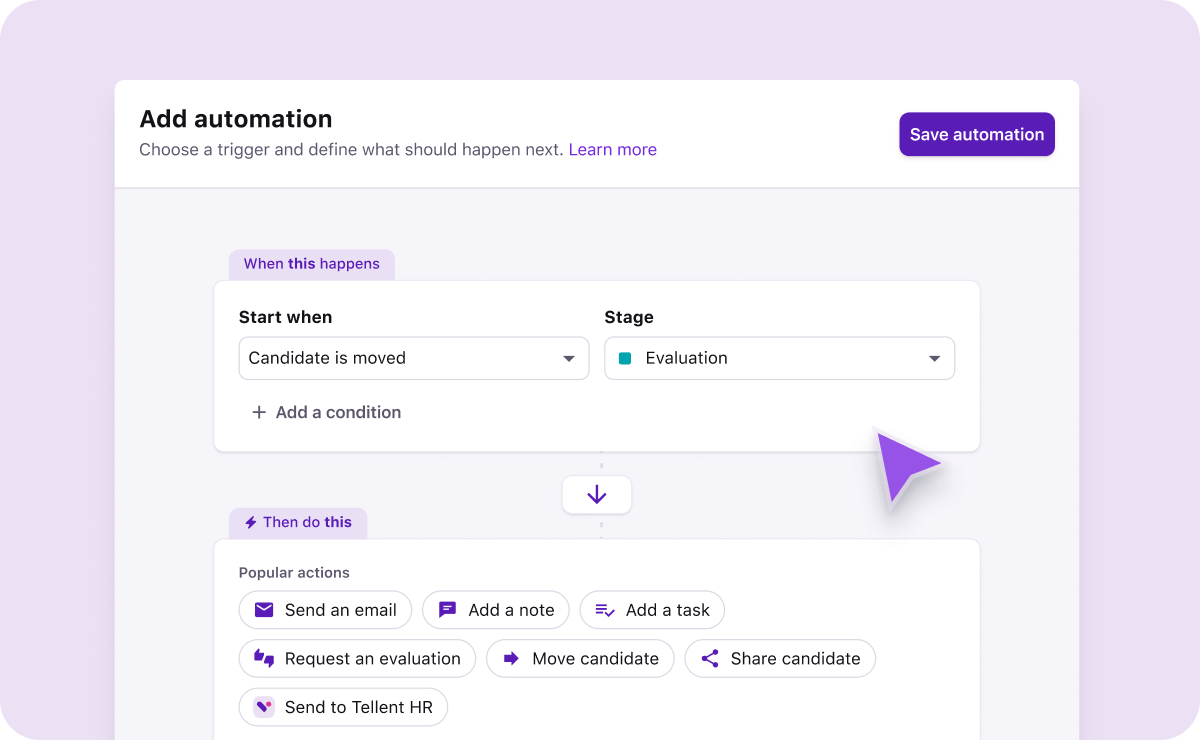Image resolution: width=1200 pixels, height=740 pixels.
Task: Open the Start when dropdown
Action: point(413,358)
